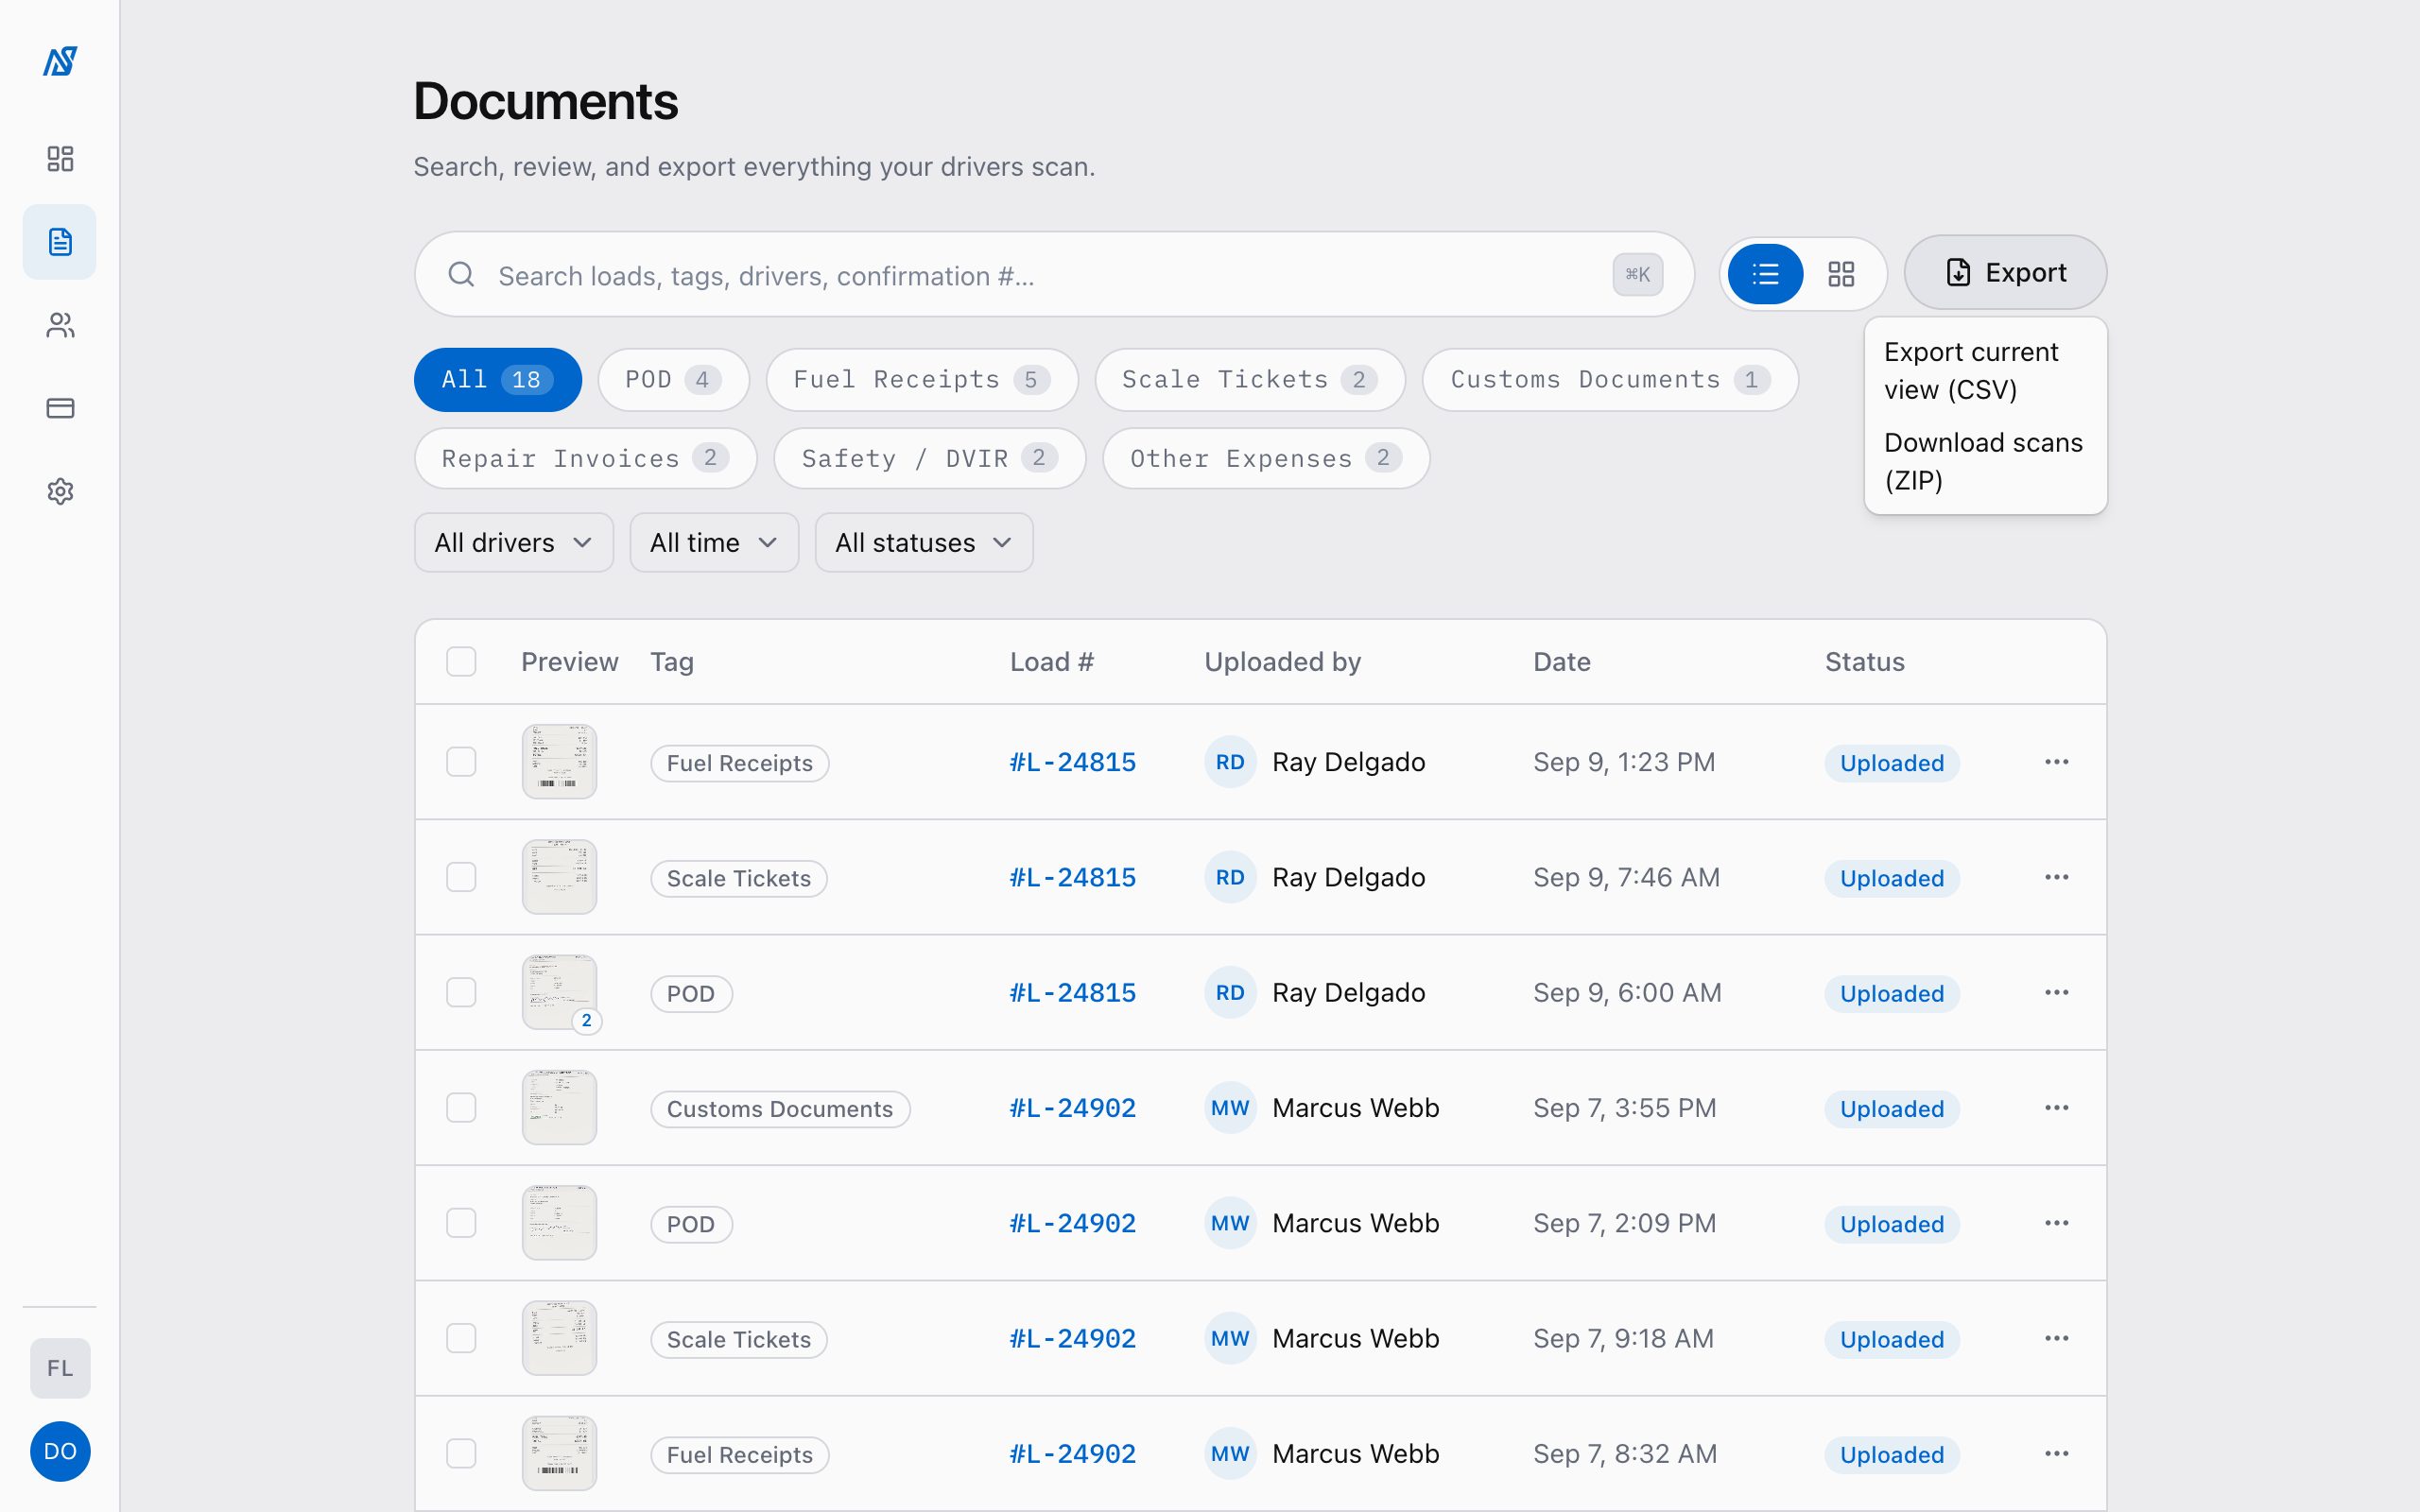The height and width of the screenshot is (1512, 2420).
Task: Open load #L-24815 in Fuel Receipts row
Action: [x=1073, y=762]
